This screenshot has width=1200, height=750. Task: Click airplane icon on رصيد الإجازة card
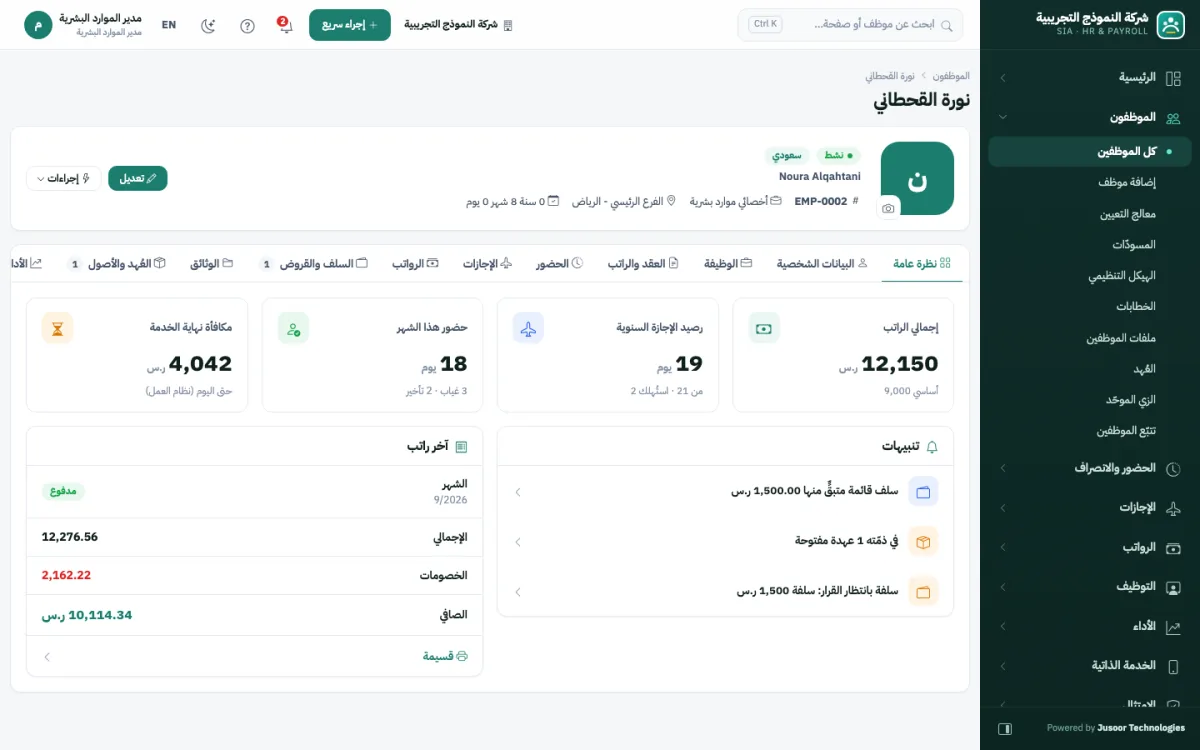[528, 328]
